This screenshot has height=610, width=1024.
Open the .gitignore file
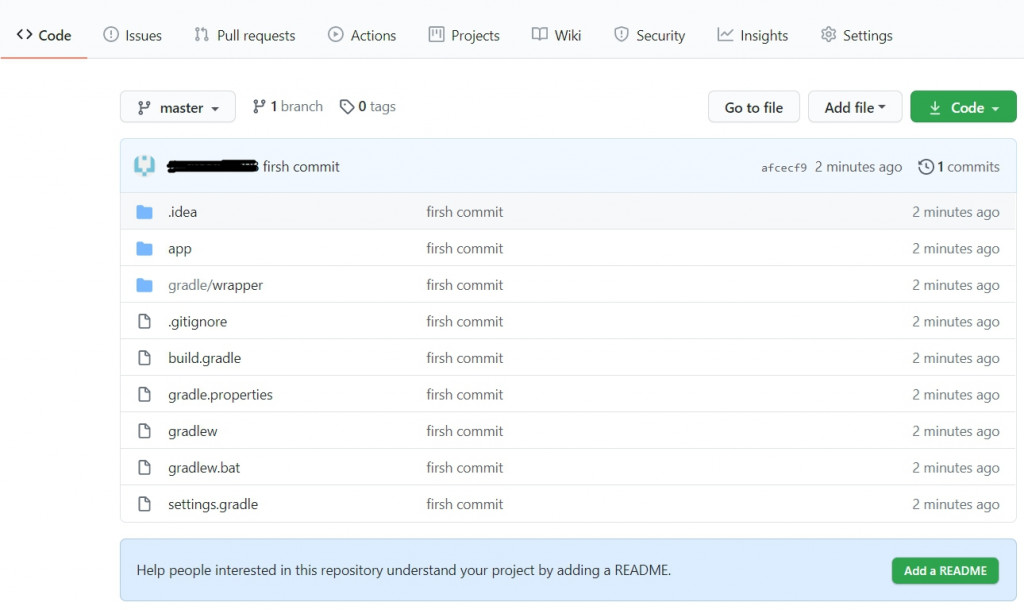point(197,322)
